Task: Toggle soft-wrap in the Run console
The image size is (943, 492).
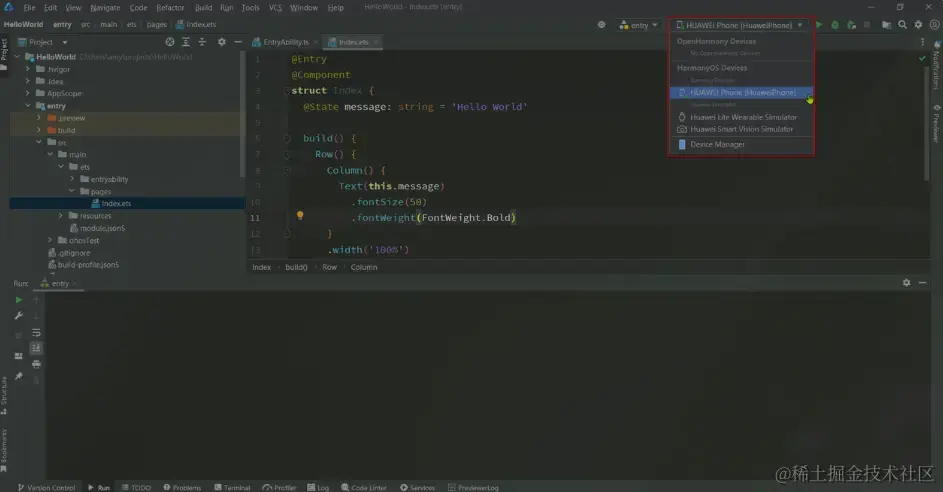Action: [x=36, y=332]
